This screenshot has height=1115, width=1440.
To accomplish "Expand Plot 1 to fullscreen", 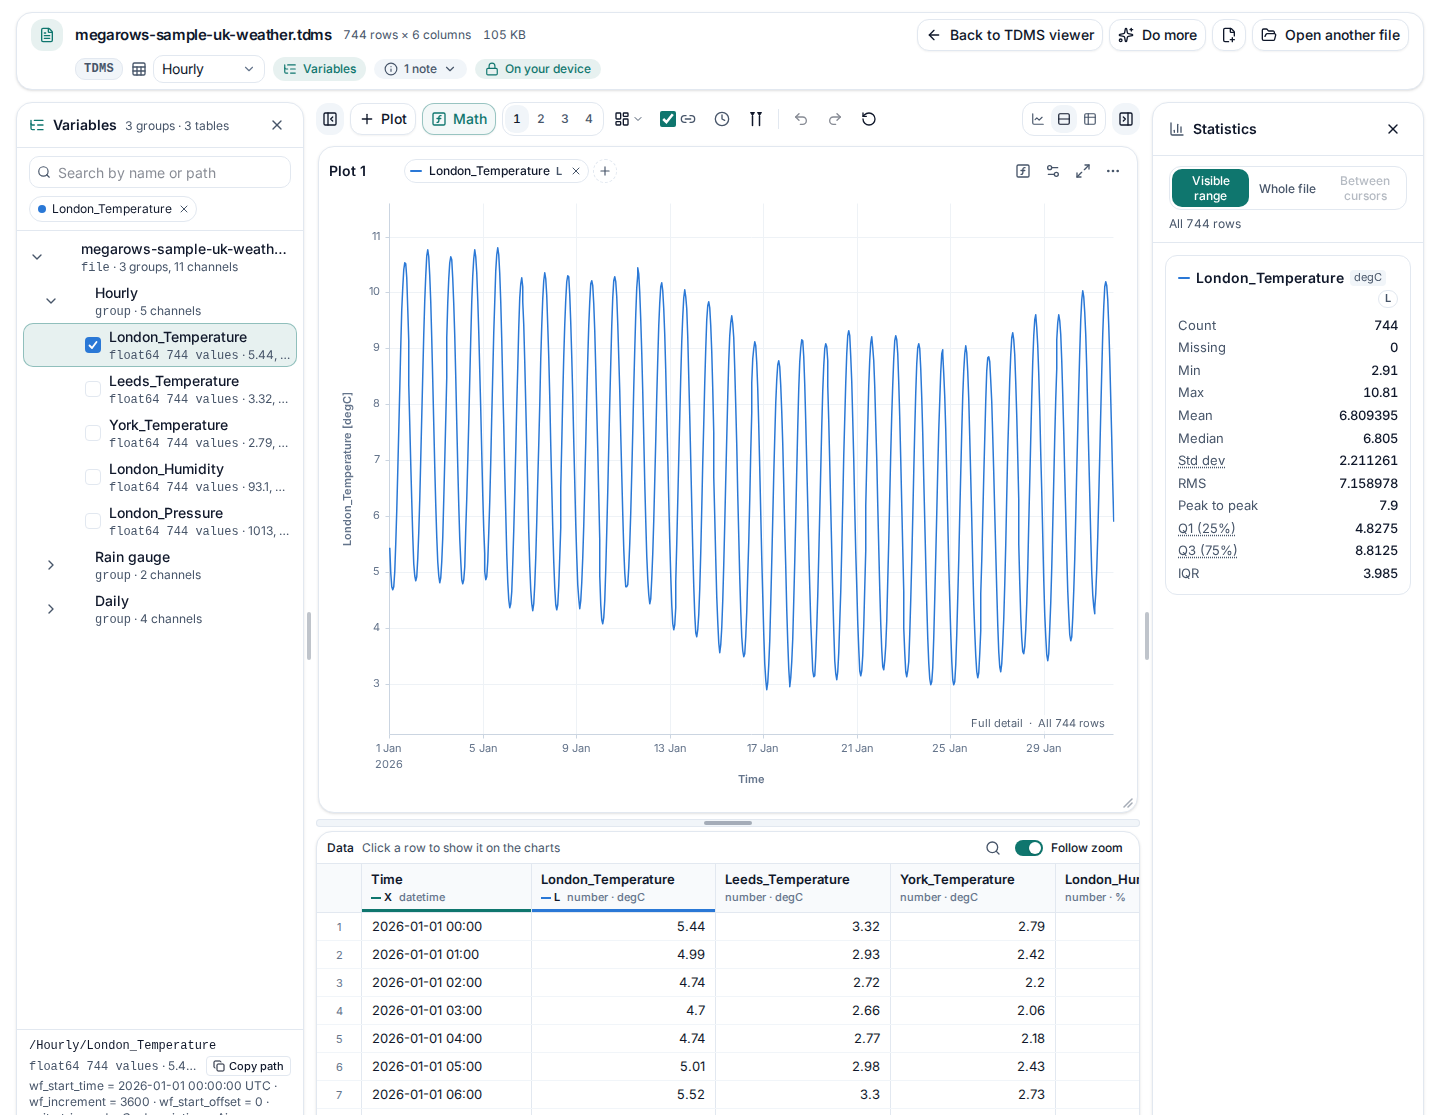I will [1083, 171].
